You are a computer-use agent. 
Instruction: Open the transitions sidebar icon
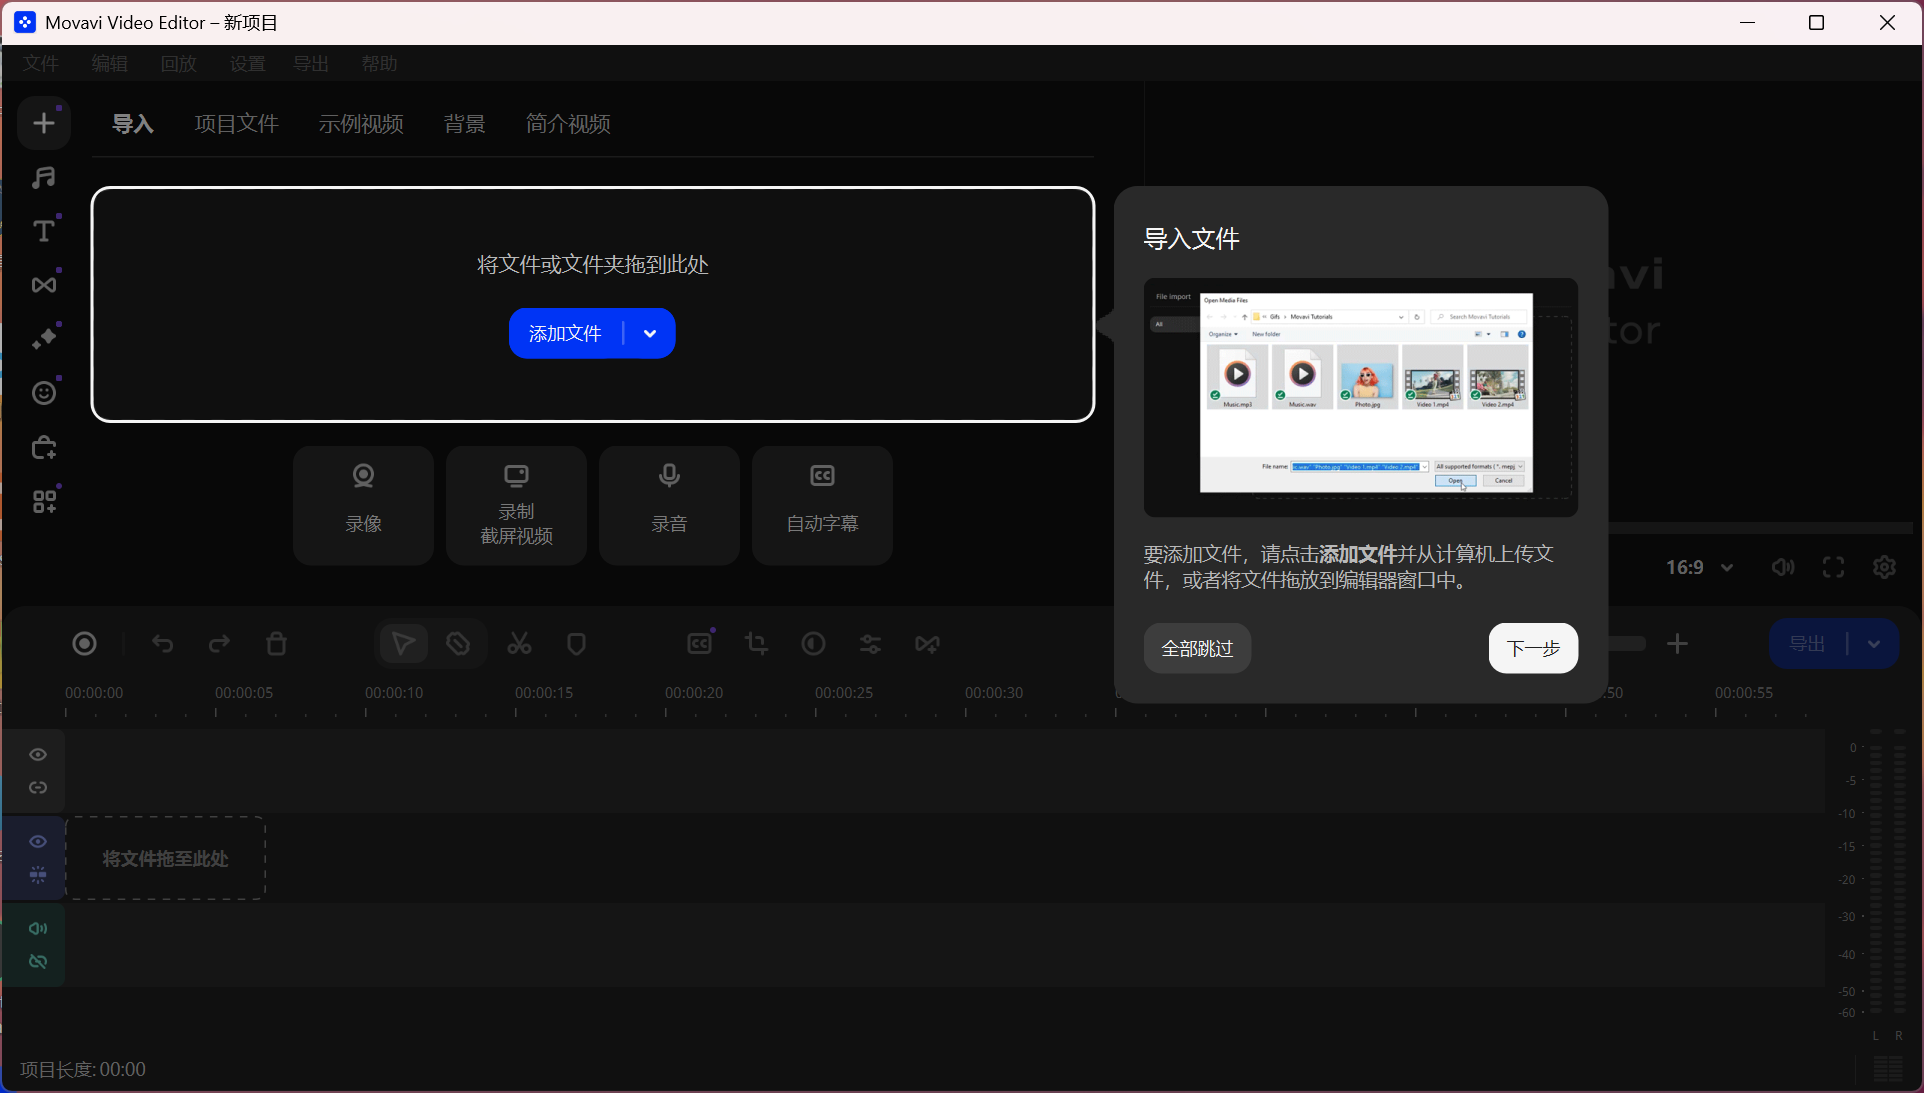44,285
